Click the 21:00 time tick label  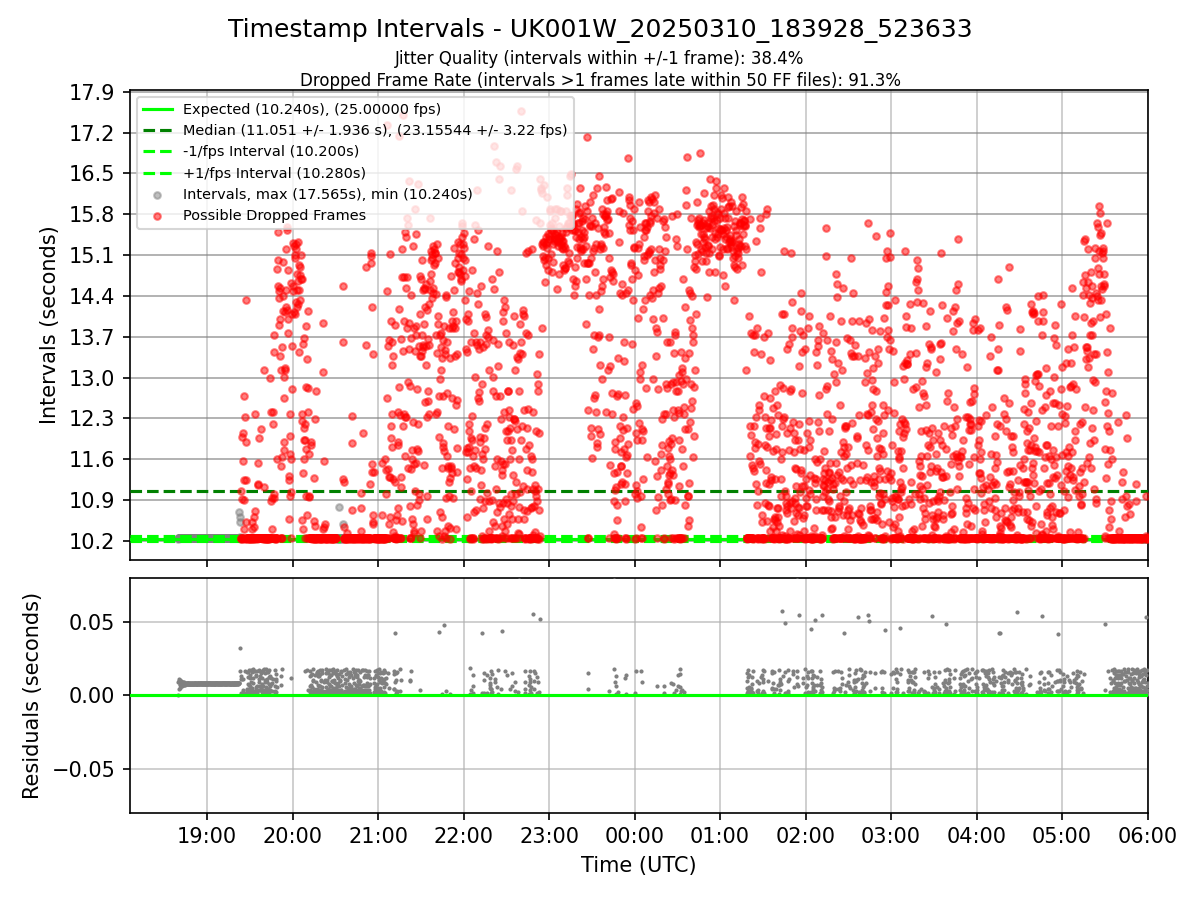[x=378, y=835]
